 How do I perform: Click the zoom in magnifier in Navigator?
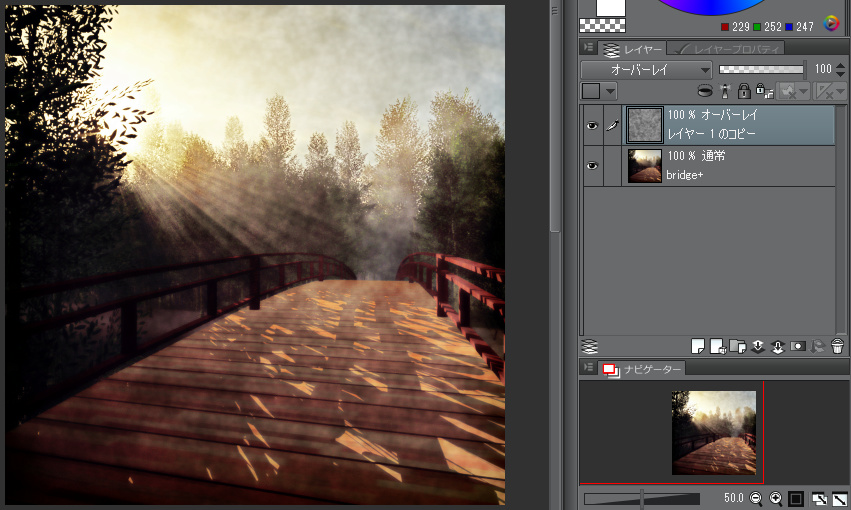point(775,498)
